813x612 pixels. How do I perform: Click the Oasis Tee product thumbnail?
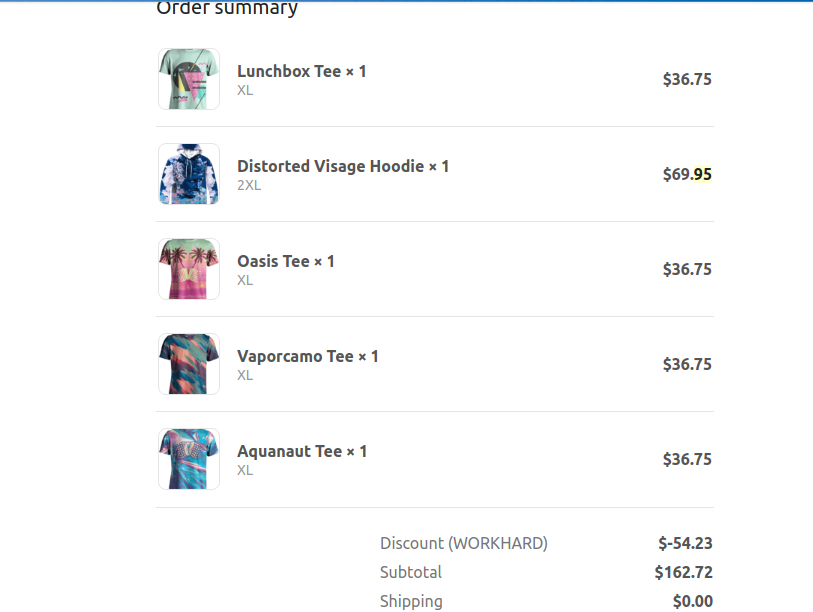pos(189,269)
